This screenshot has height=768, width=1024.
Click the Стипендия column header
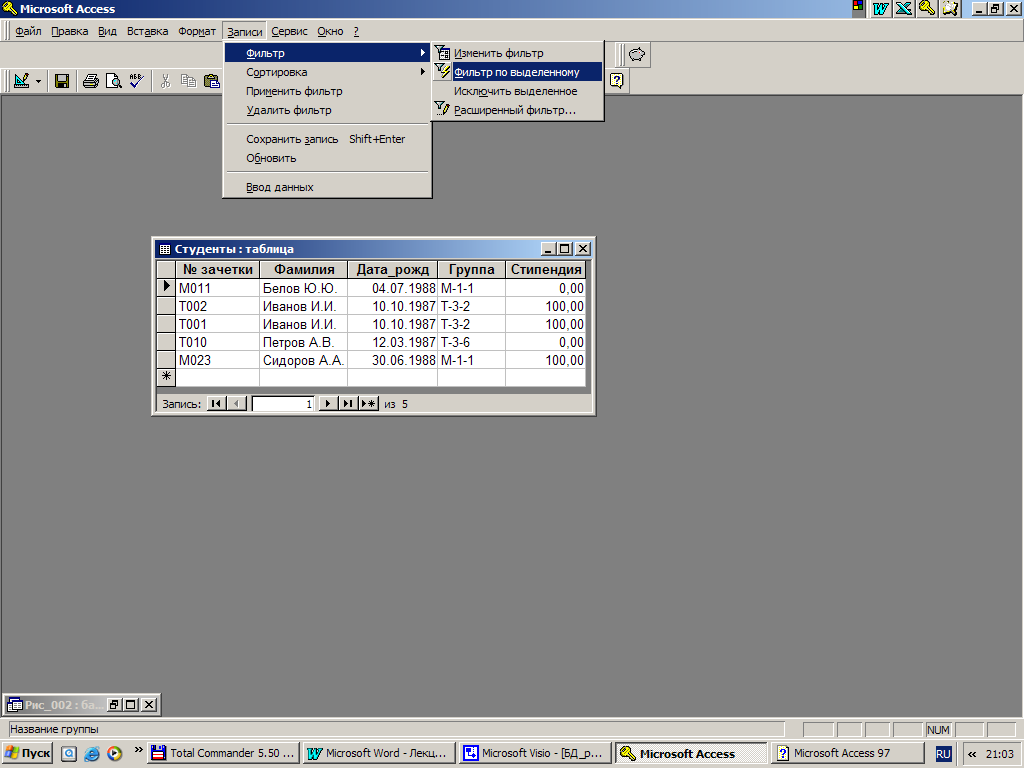(x=546, y=269)
